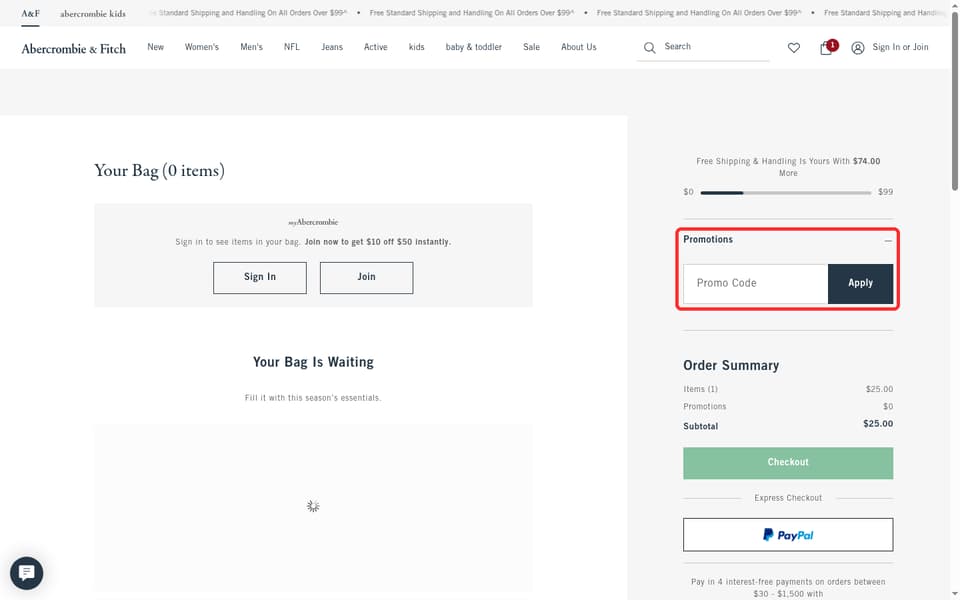Pay with PayPal express checkout

click(x=788, y=534)
